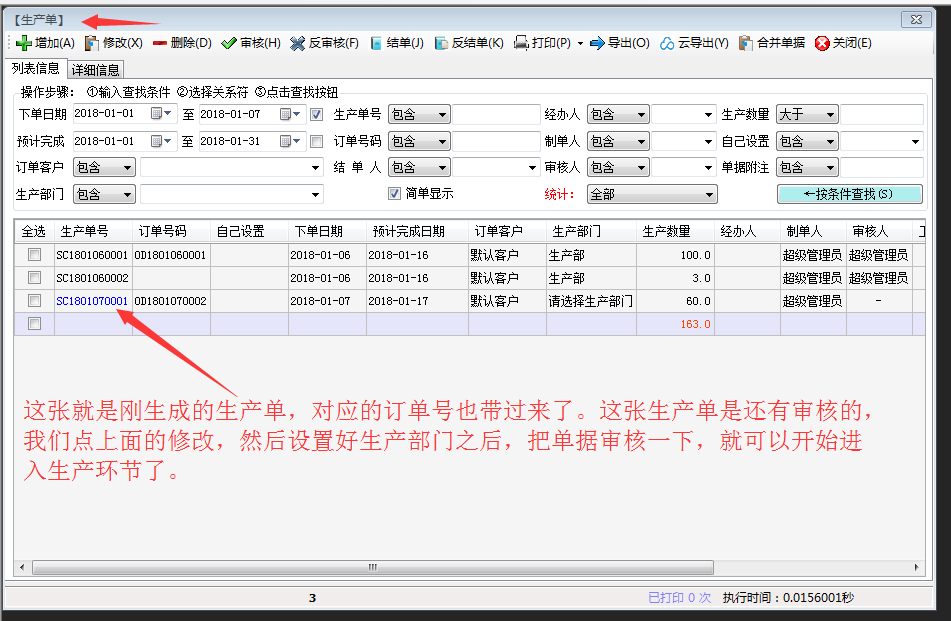Click the 云导出(Y) cloud export icon
Image resolution: width=951 pixels, height=621 pixels.
coord(667,43)
